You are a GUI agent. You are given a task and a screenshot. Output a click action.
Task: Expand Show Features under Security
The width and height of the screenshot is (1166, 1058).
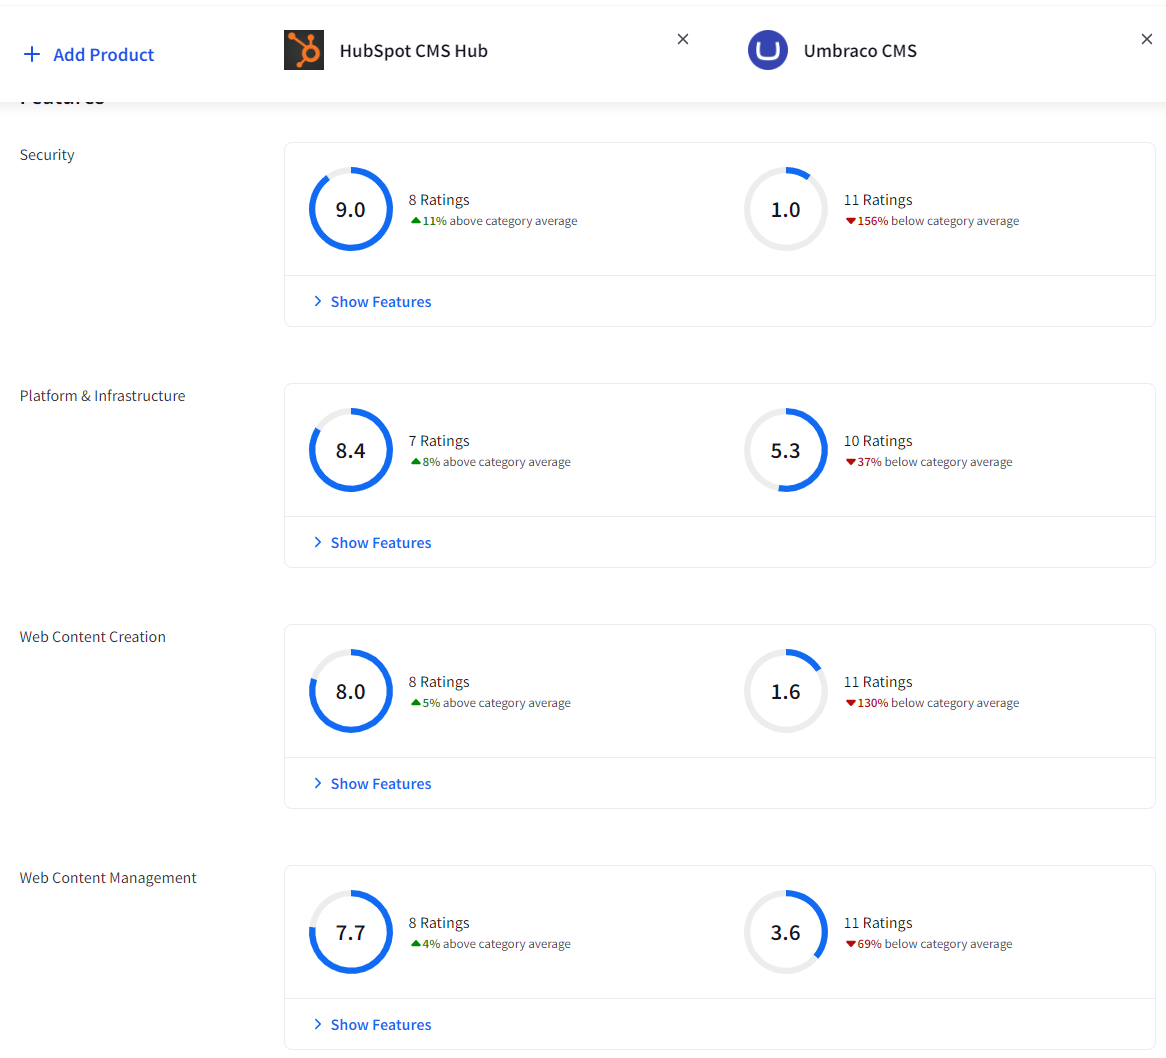pyautogui.click(x=380, y=301)
